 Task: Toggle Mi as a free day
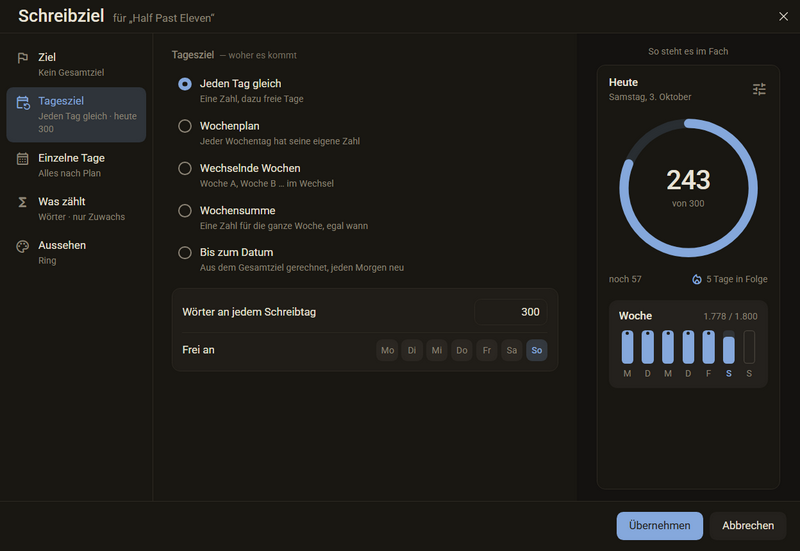(x=437, y=350)
